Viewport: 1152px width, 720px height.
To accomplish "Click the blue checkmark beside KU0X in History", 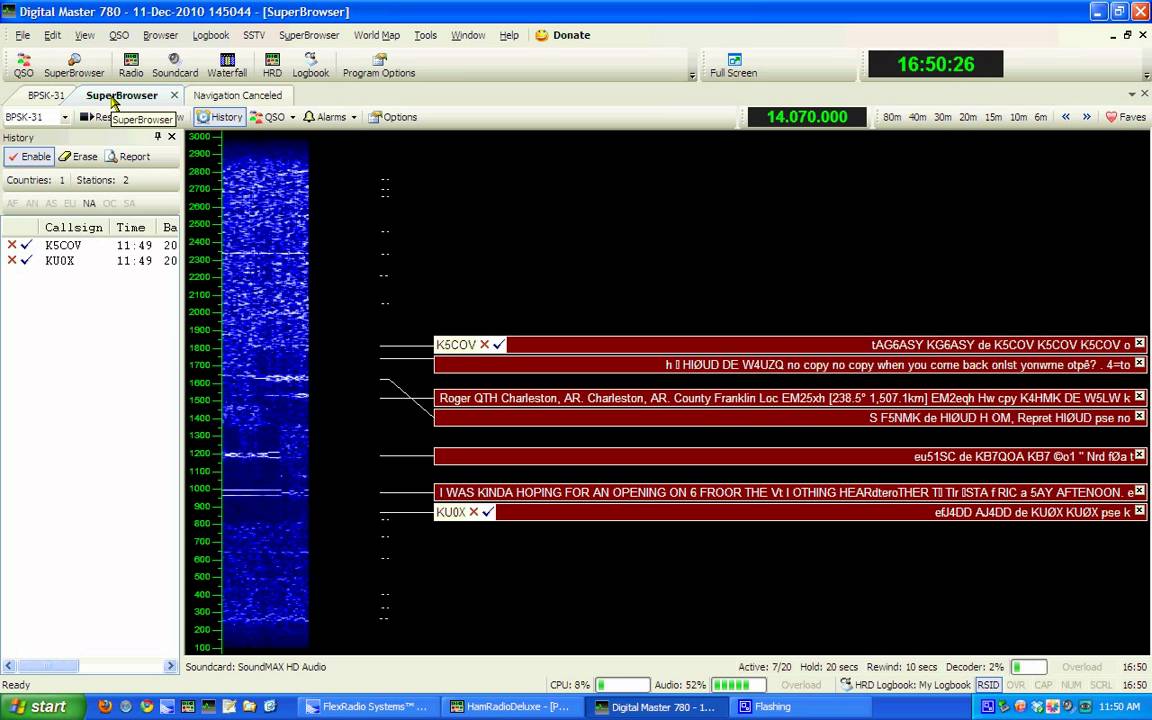I will [x=26, y=260].
